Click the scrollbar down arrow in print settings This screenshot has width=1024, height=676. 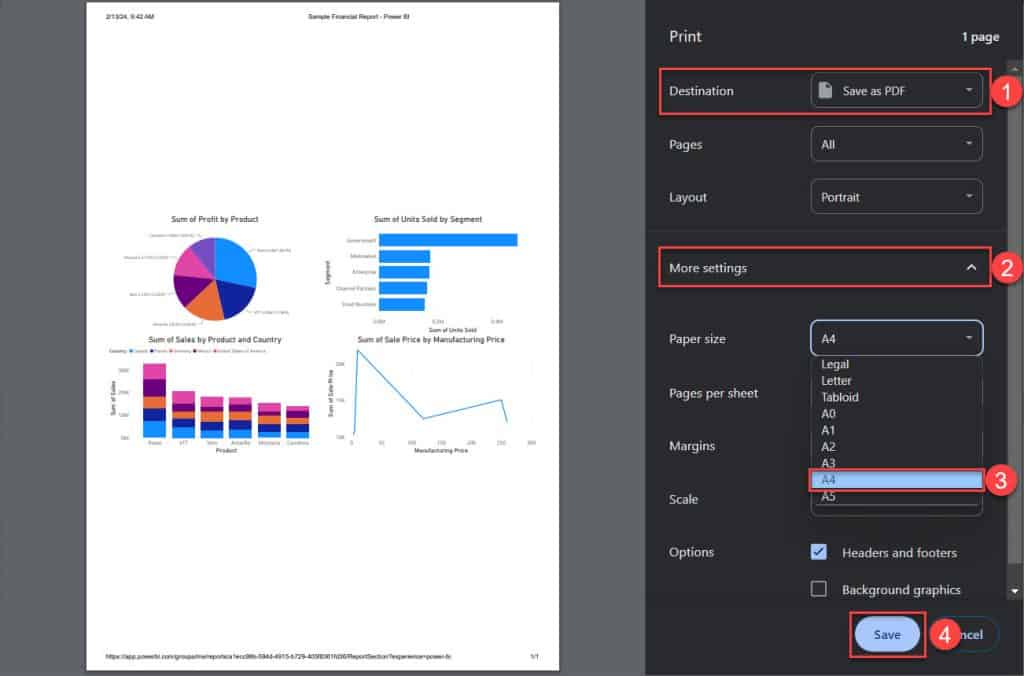coord(1014,591)
